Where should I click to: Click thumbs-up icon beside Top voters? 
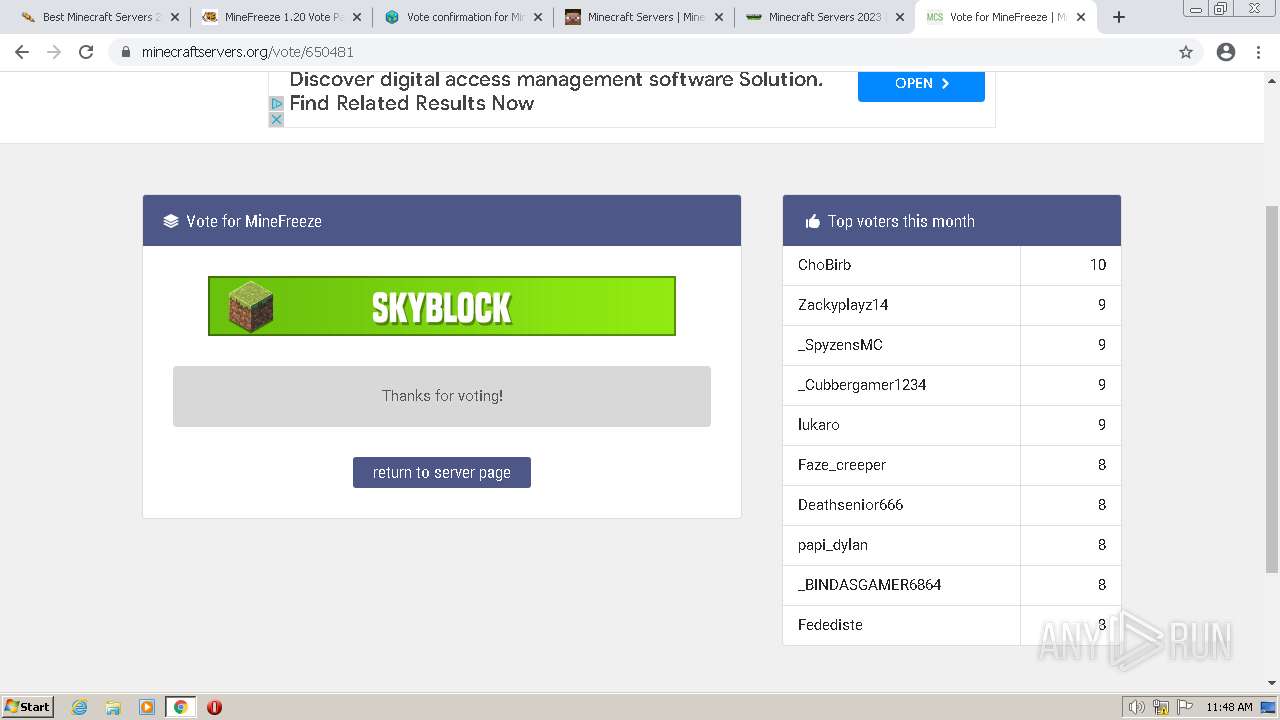point(812,221)
